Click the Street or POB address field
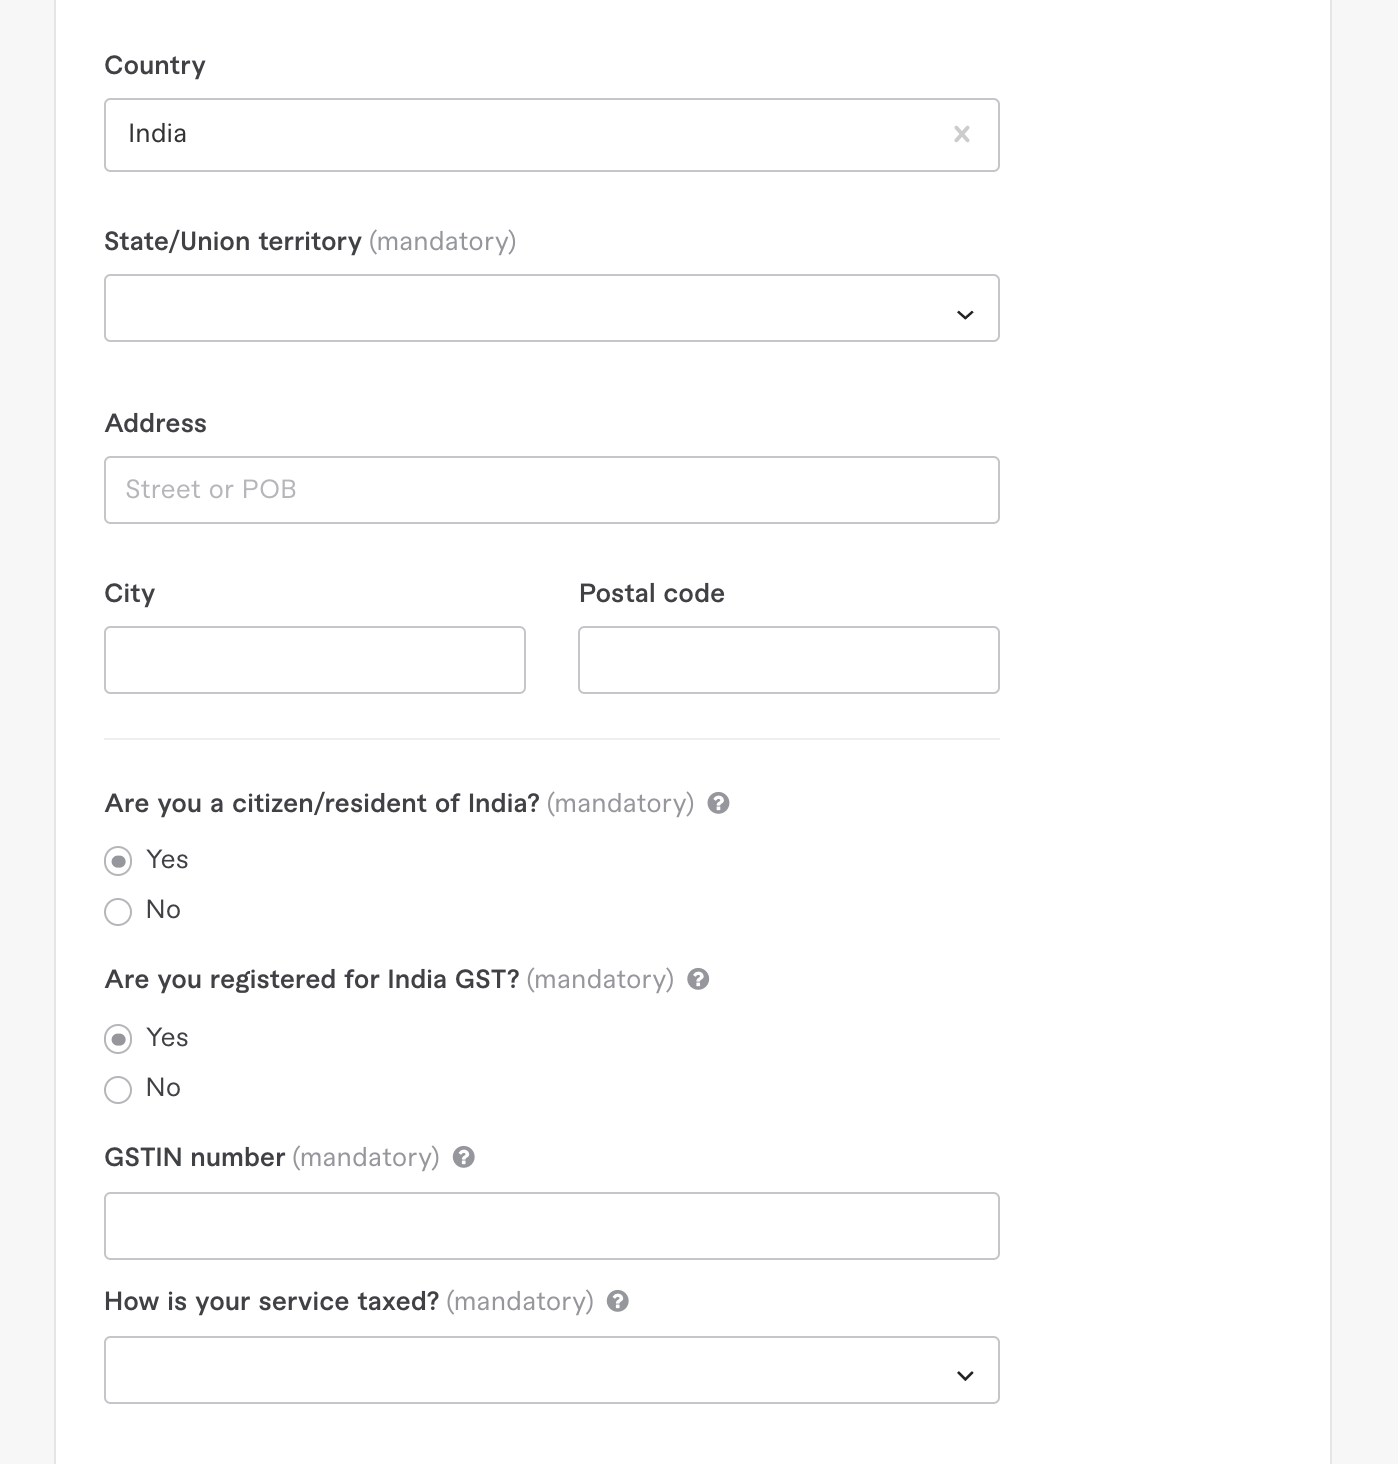This screenshot has width=1398, height=1464. pos(551,490)
